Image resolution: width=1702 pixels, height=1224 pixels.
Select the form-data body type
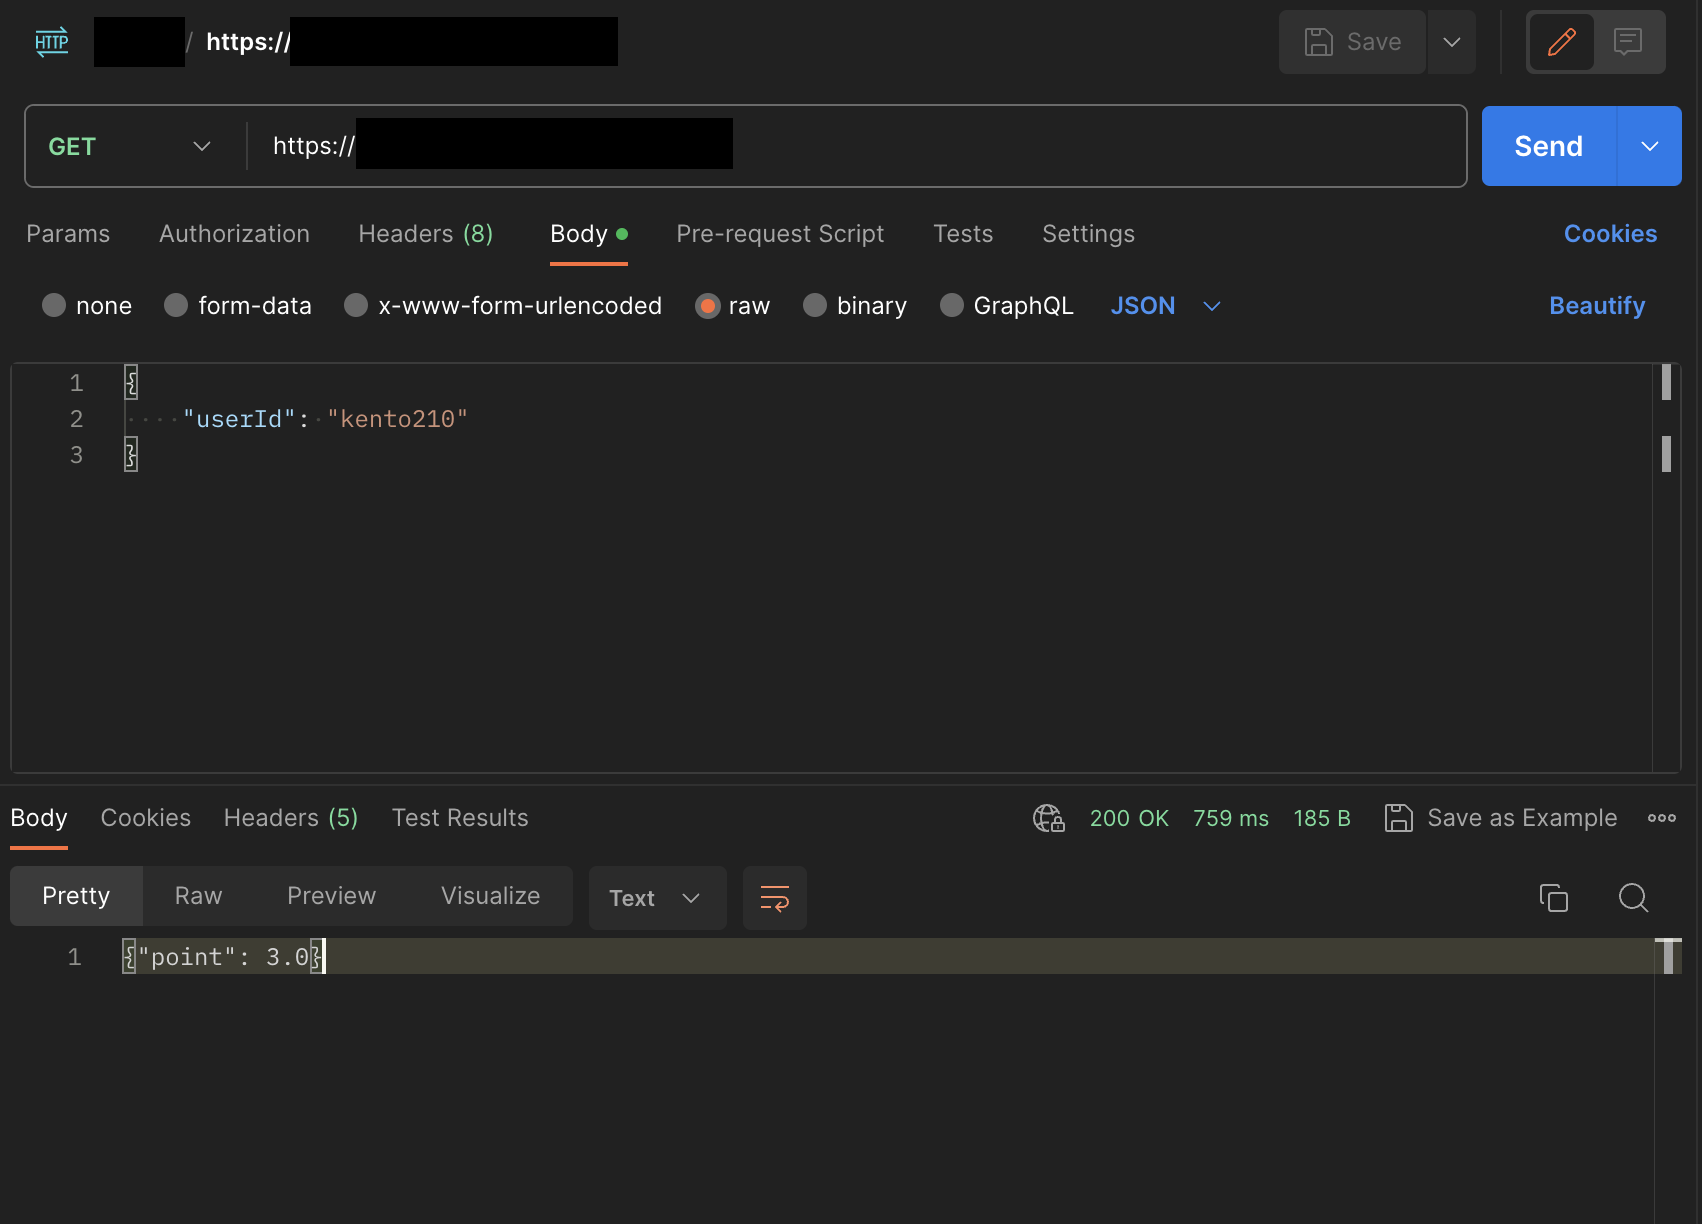click(x=177, y=306)
